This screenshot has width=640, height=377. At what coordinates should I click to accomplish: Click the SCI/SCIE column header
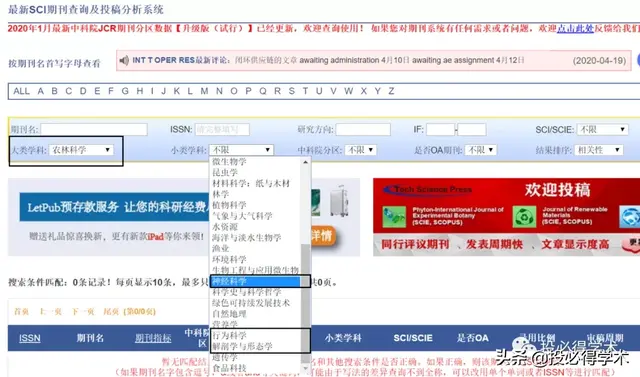413,338
